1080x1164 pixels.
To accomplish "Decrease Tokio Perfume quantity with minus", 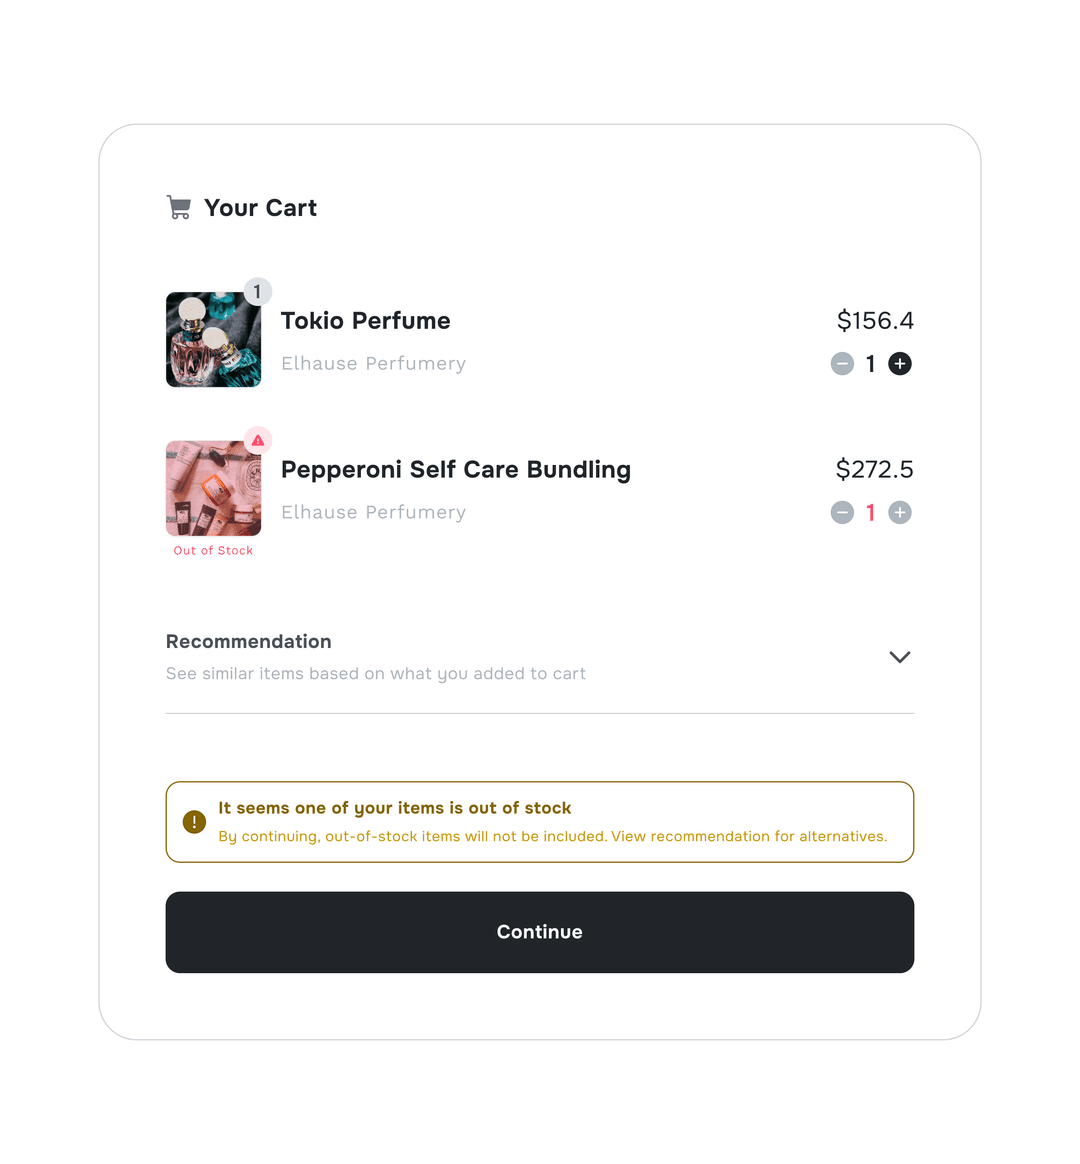I will 842,364.
